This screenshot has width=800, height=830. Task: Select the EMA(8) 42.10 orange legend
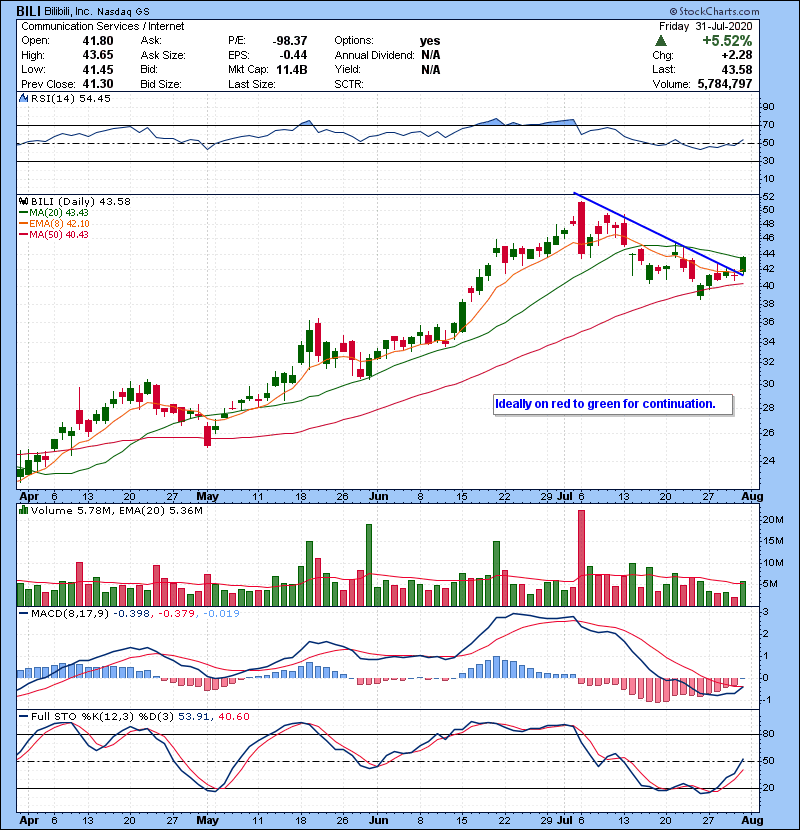click(x=54, y=223)
